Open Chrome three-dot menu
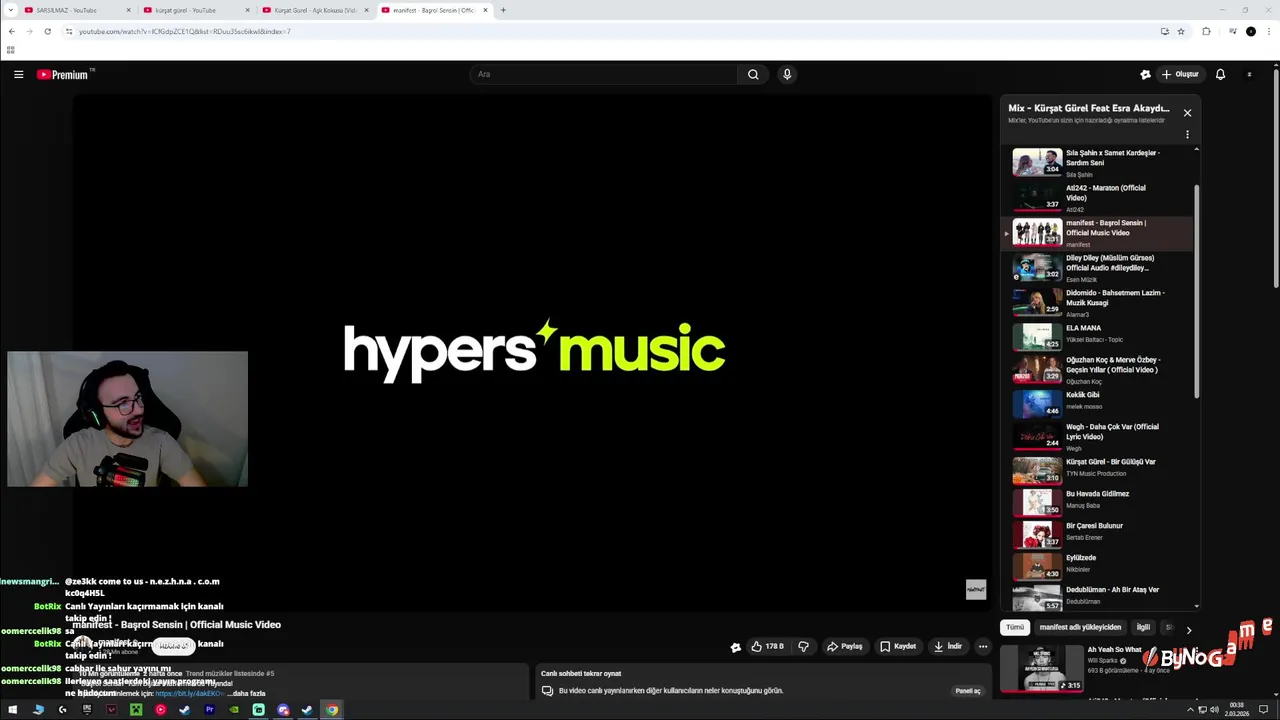1280x720 pixels. coord(1268,31)
